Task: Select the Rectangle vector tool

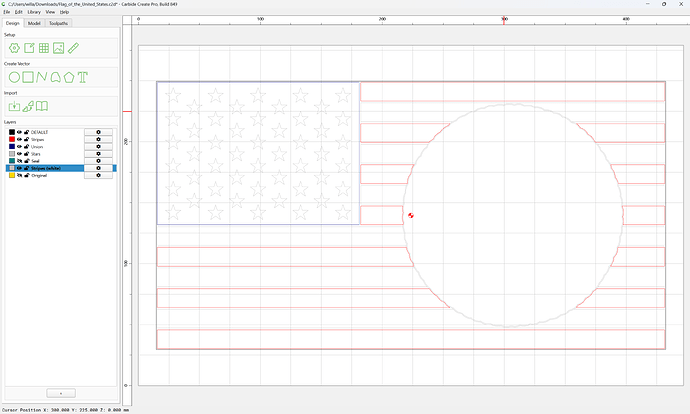Action: coord(28,77)
